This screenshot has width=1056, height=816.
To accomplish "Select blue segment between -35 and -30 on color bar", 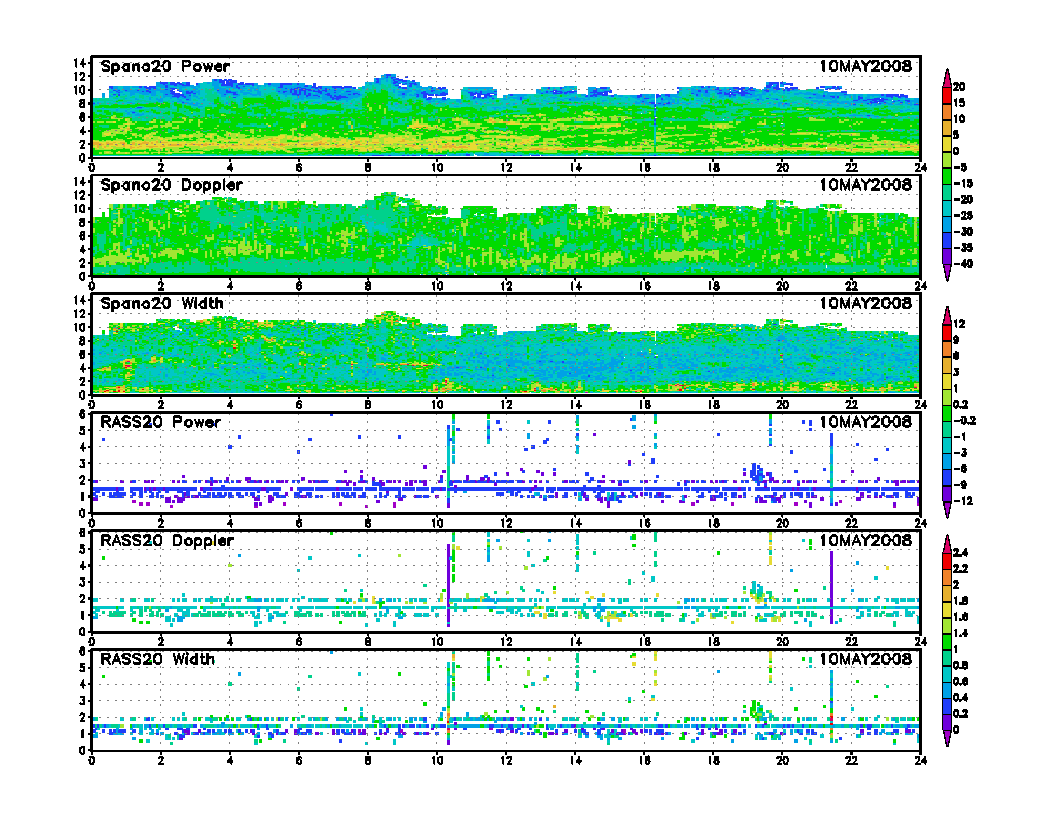I will [x=947, y=240].
